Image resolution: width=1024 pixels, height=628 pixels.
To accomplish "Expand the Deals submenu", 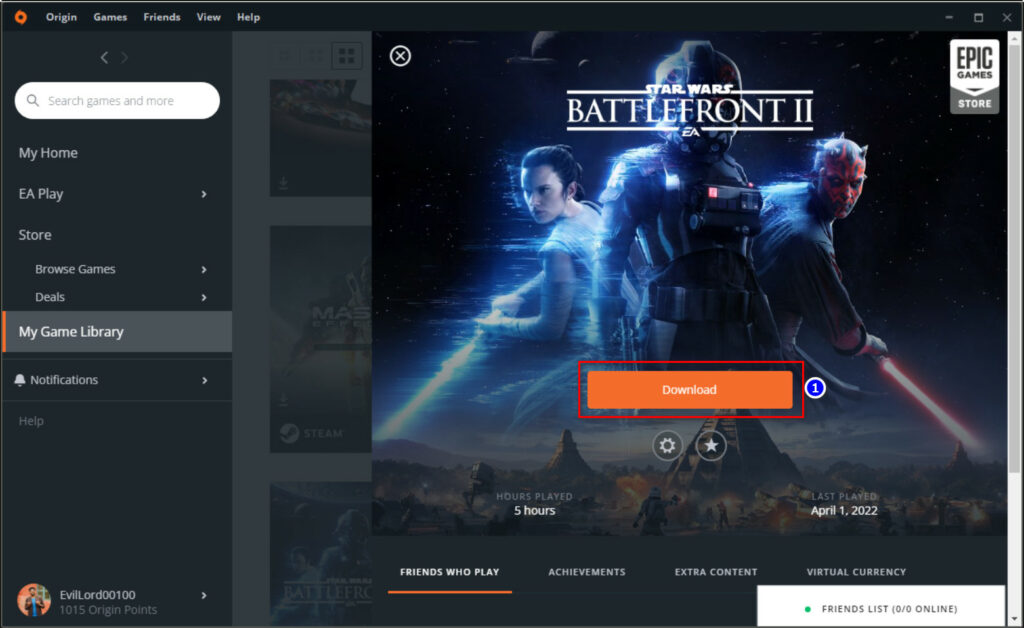I will click(204, 297).
